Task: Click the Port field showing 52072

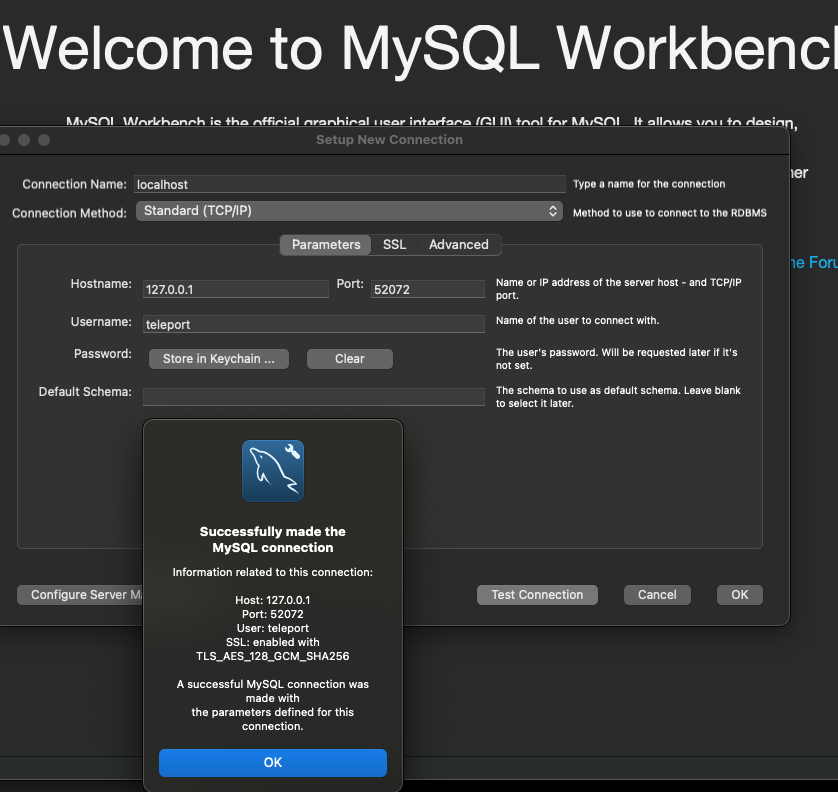Action: click(x=428, y=289)
